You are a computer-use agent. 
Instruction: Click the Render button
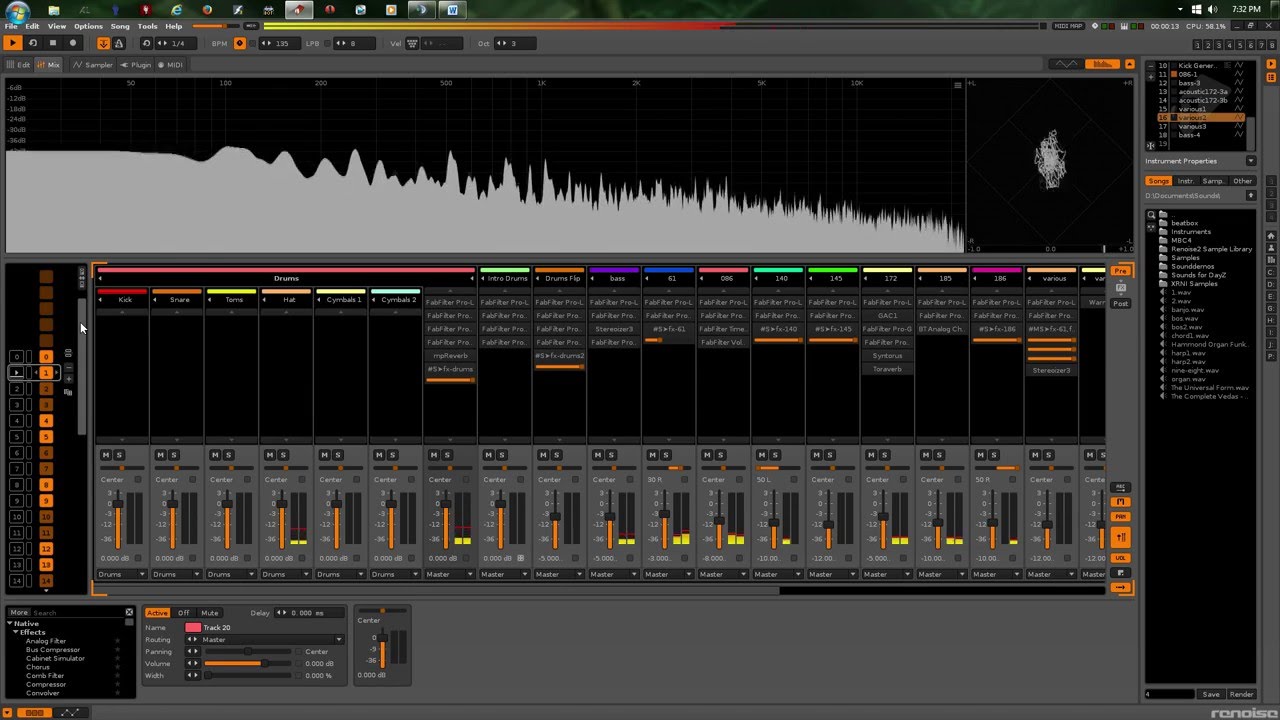tap(1241, 694)
